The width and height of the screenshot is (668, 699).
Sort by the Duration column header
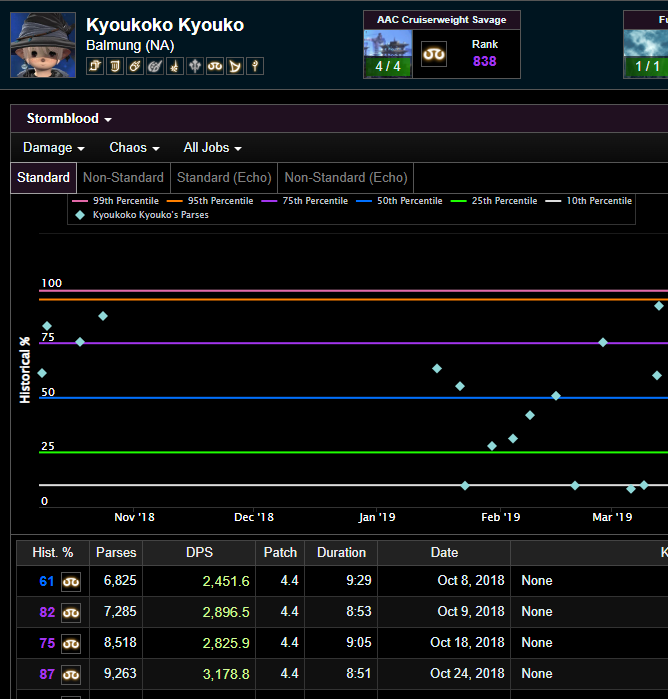341,553
